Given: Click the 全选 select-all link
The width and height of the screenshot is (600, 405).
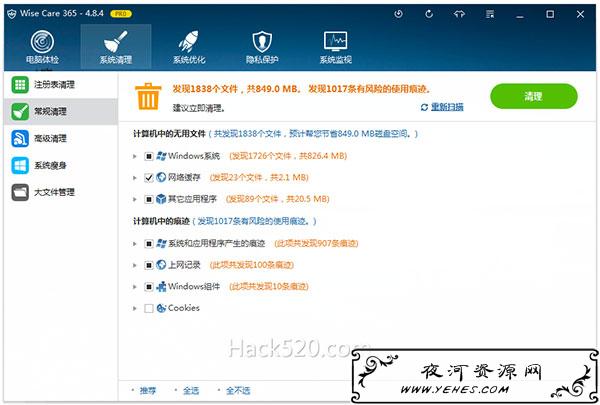Looking at the screenshot, I should point(191,390).
